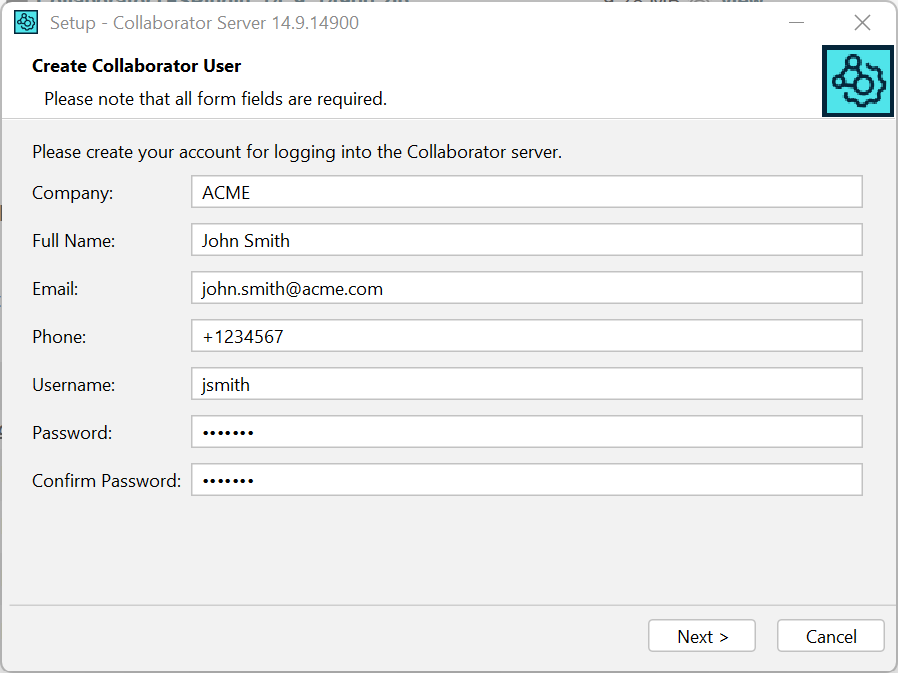
Task: Click into the Password field
Action: pyautogui.click(x=526, y=431)
